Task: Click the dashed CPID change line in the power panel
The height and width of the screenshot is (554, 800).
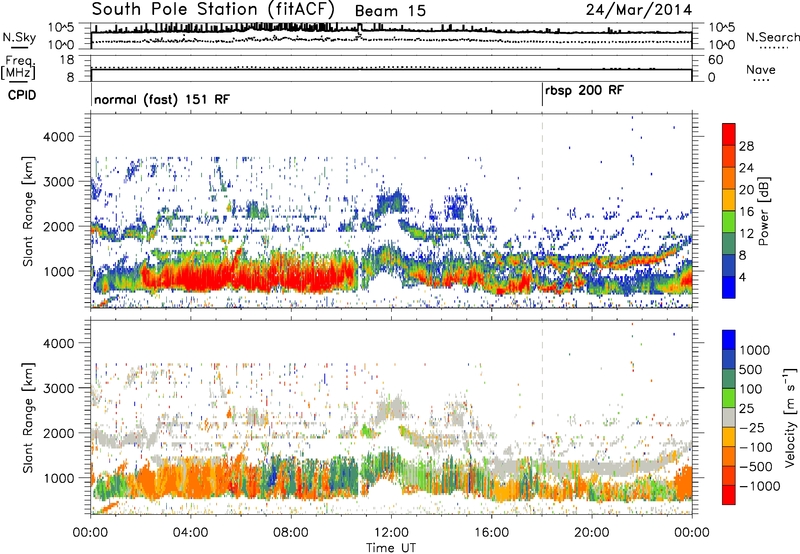Action: pos(542,211)
